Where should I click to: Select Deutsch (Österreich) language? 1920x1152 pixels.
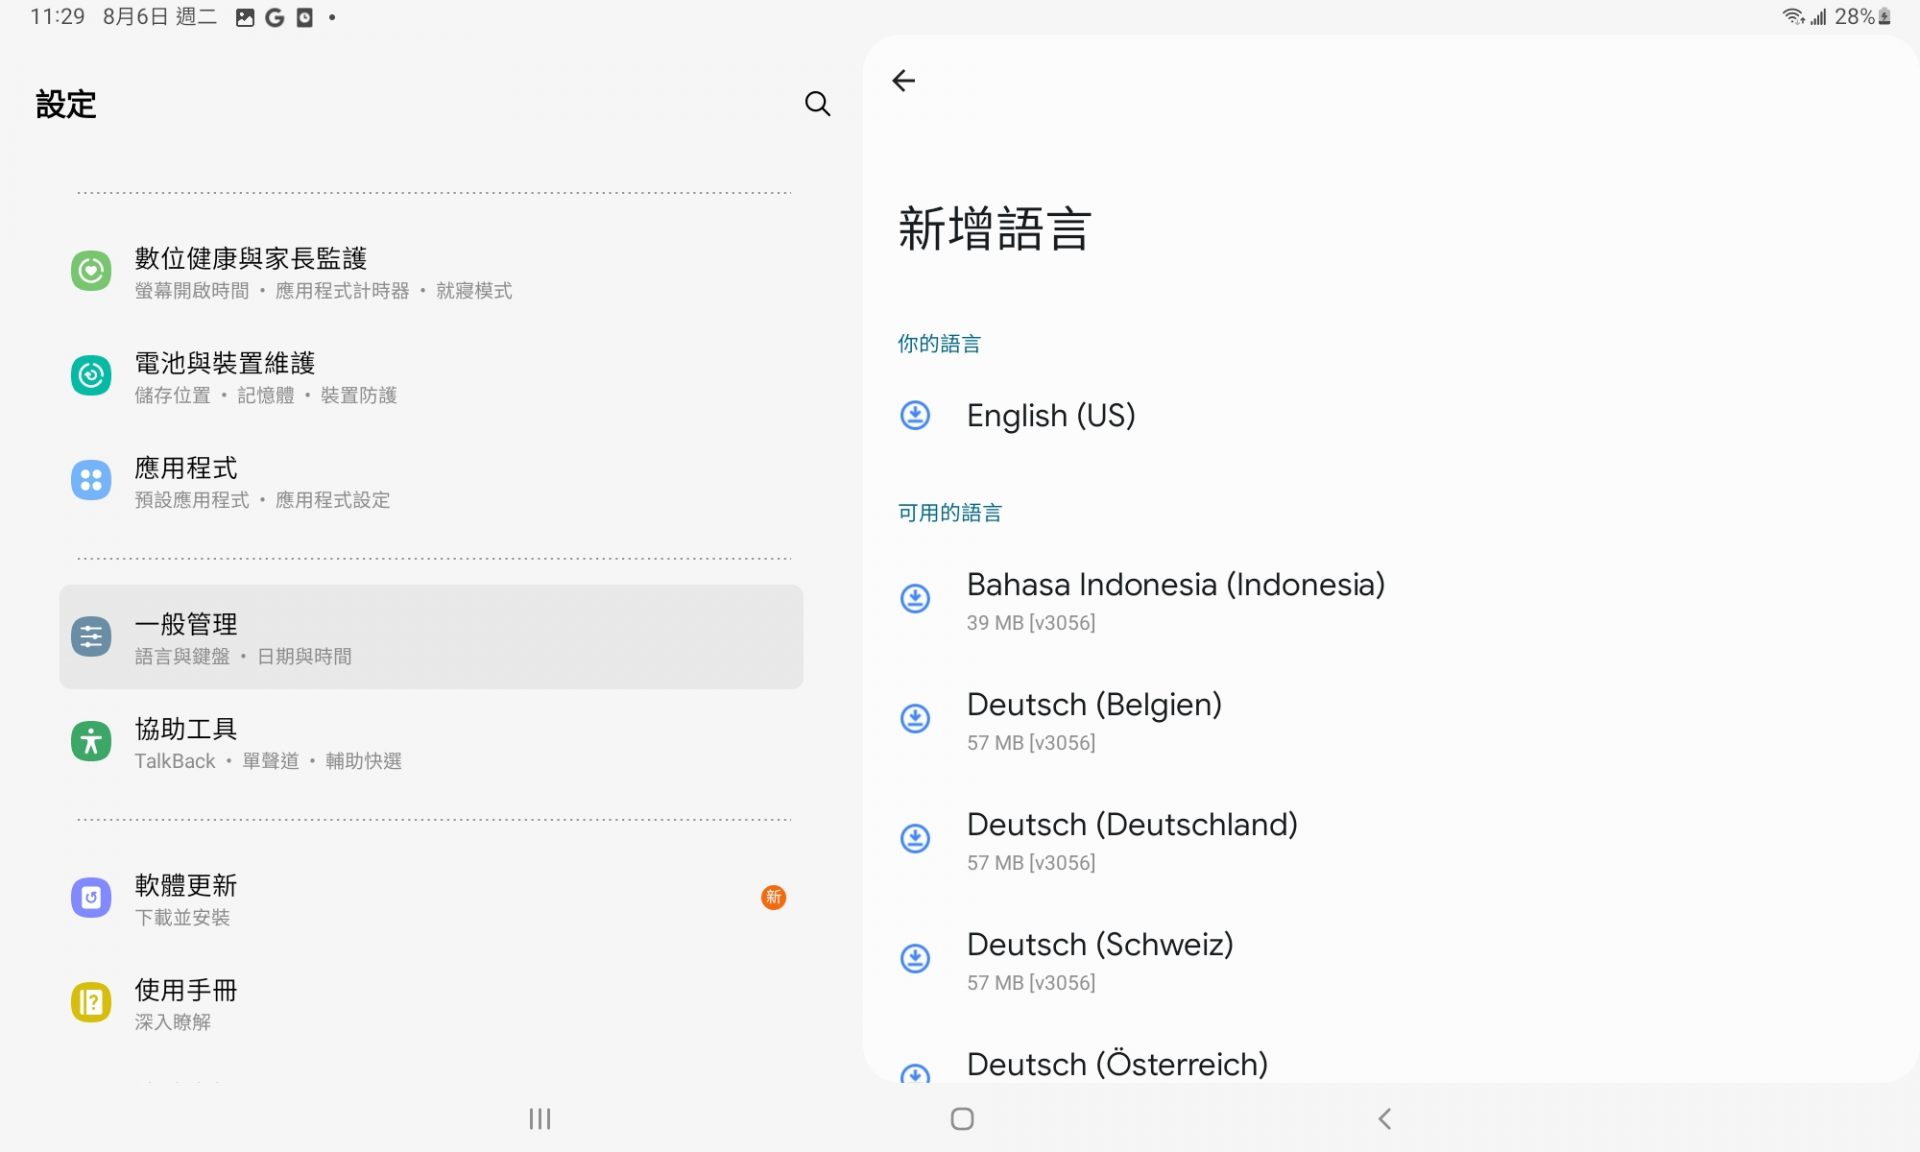pos(1116,1064)
